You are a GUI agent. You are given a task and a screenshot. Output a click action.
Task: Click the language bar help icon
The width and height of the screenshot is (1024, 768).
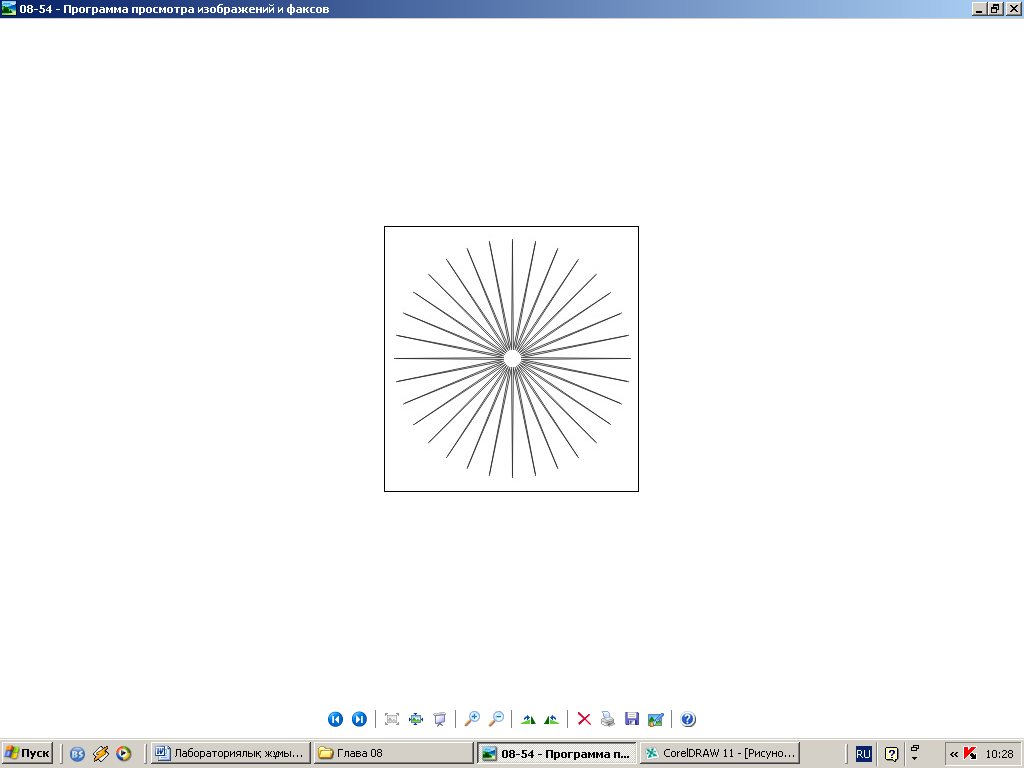[891, 754]
